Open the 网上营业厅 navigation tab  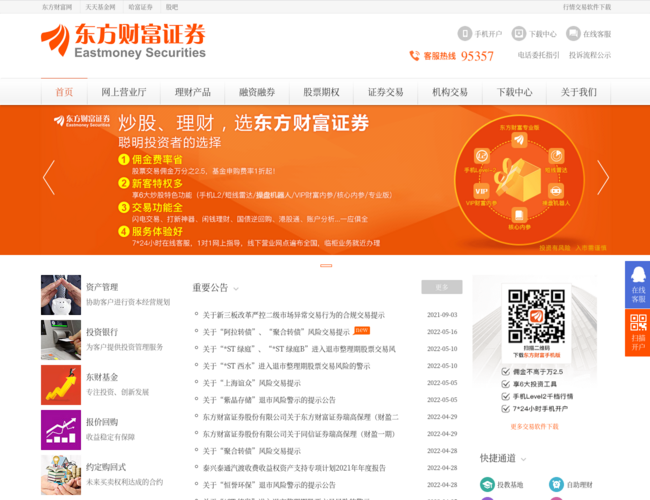123,92
